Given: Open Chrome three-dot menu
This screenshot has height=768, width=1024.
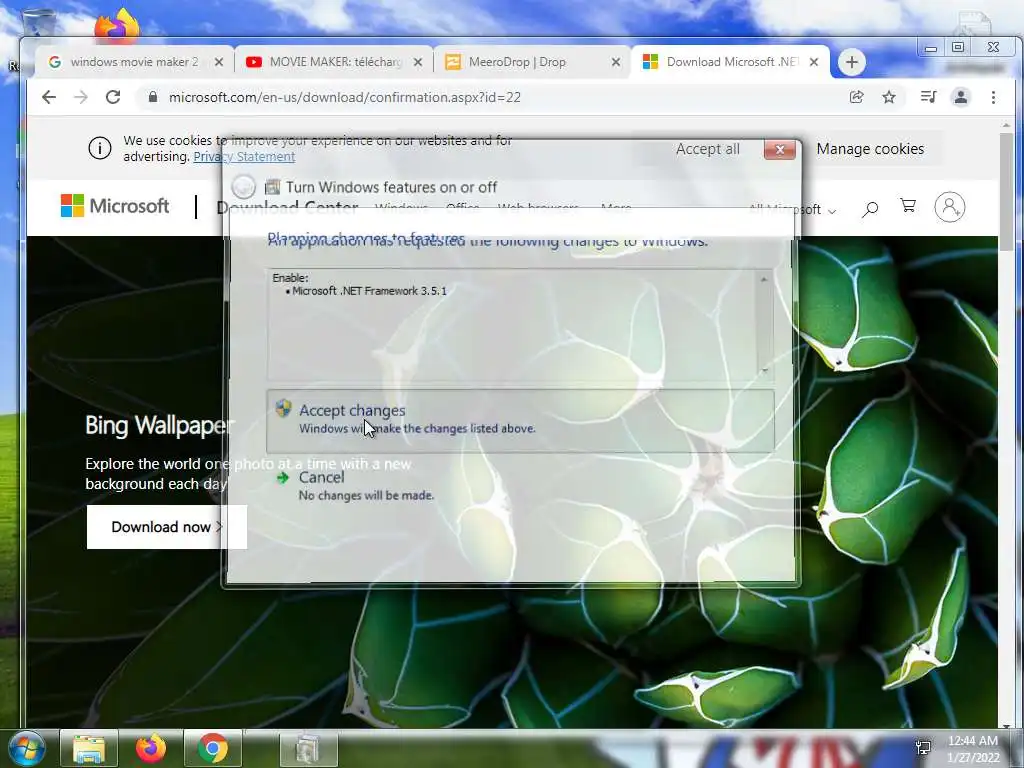Looking at the screenshot, I should coord(993,97).
